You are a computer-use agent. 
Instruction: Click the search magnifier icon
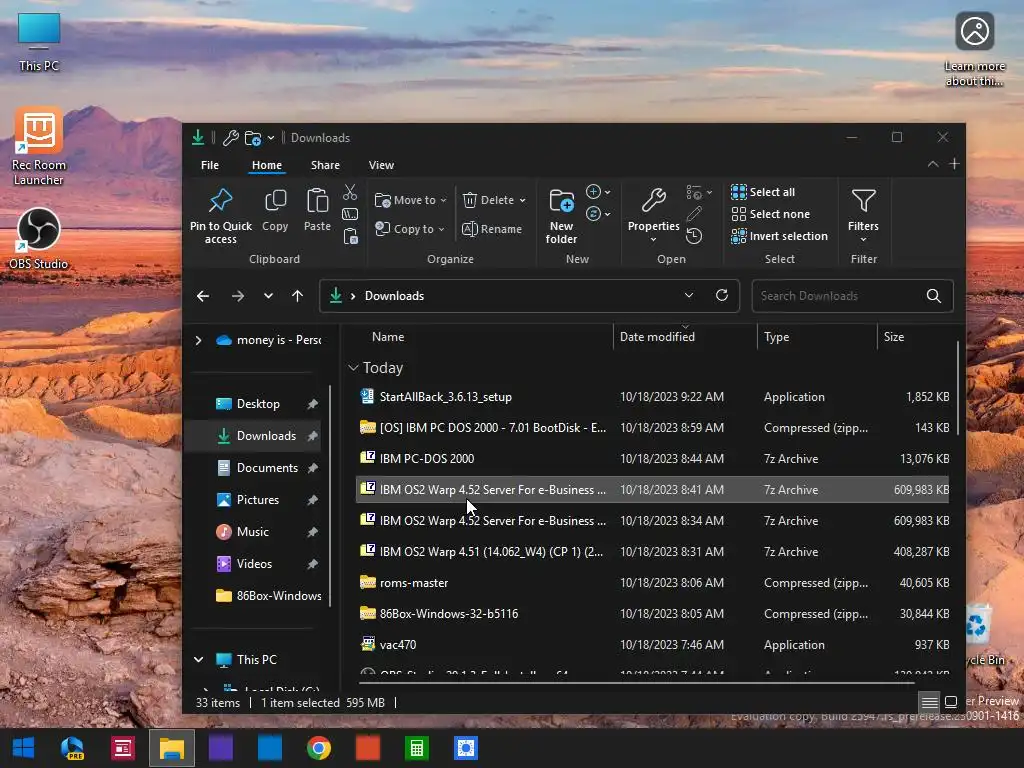(934, 296)
